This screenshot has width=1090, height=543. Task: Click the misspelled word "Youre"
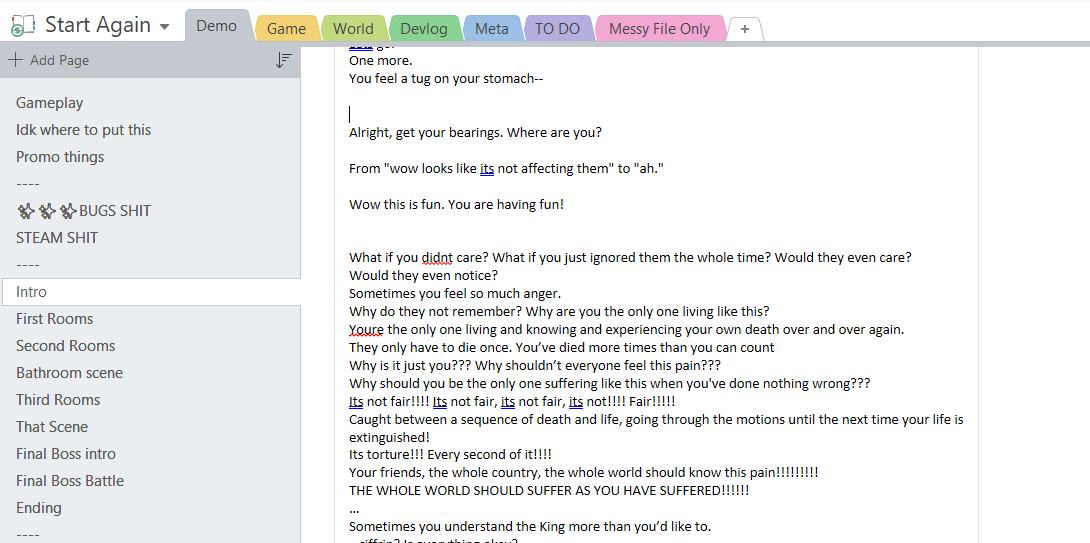[366, 330]
